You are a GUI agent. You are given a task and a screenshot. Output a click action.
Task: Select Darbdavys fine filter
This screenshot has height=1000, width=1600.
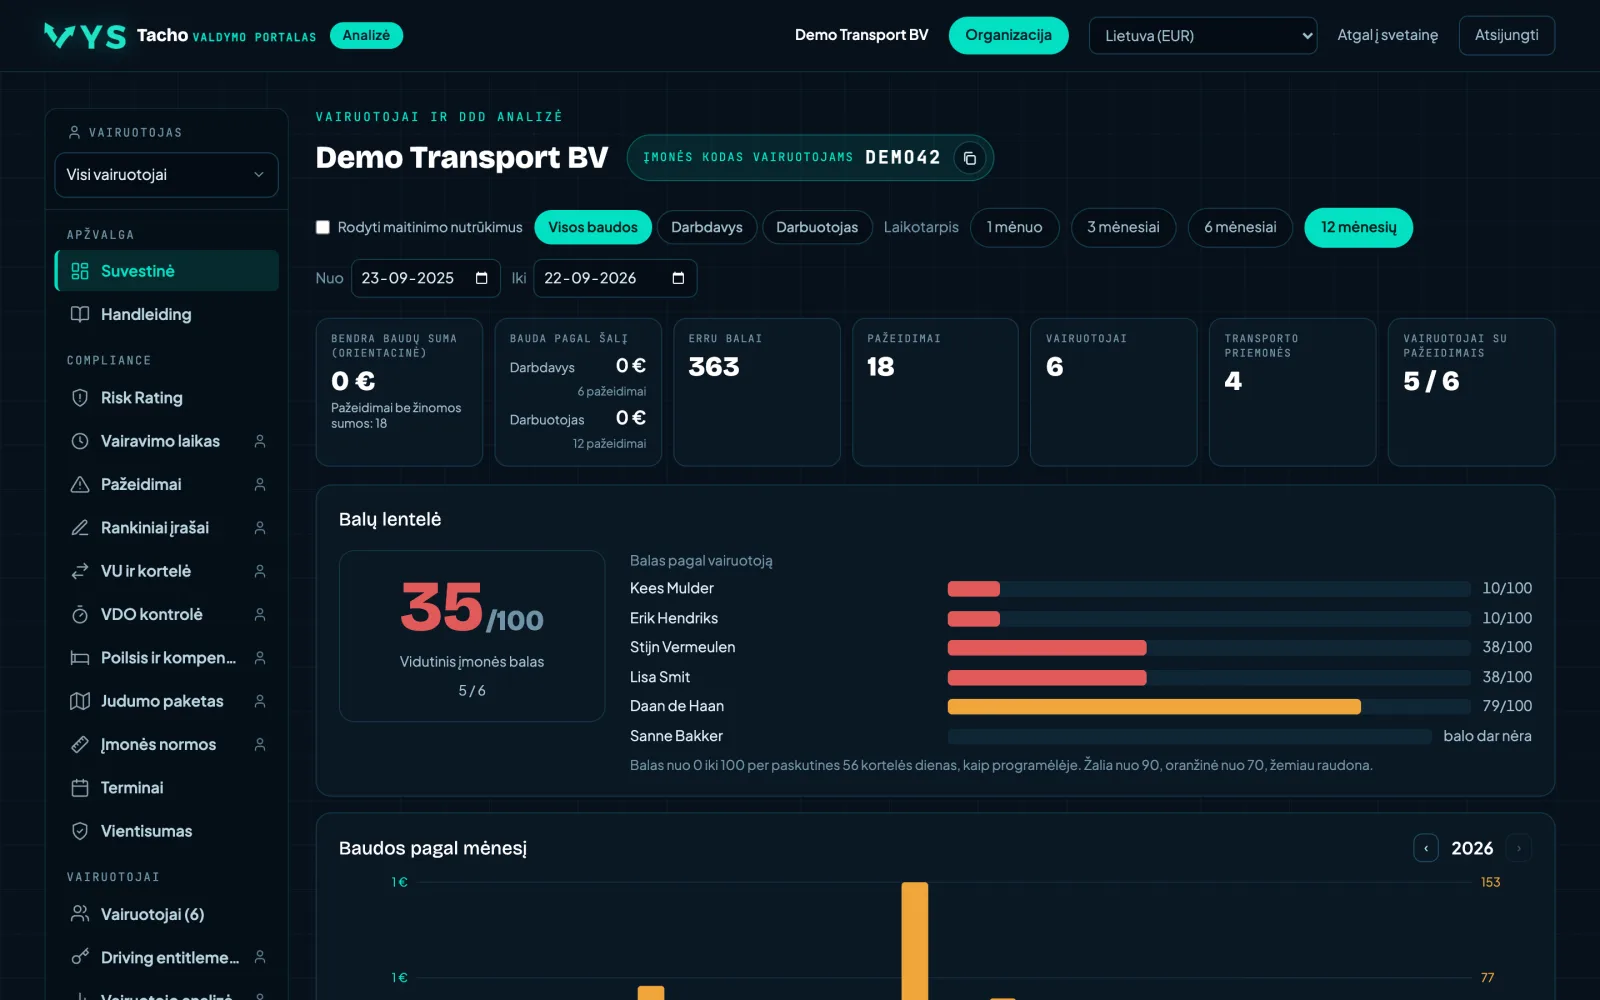[x=707, y=227]
